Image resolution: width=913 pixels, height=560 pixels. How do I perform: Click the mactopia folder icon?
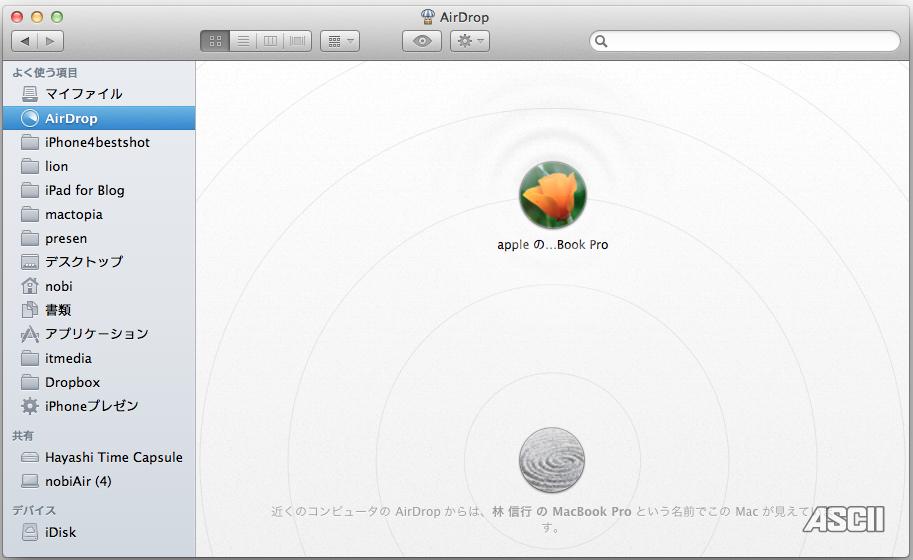tap(30, 214)
